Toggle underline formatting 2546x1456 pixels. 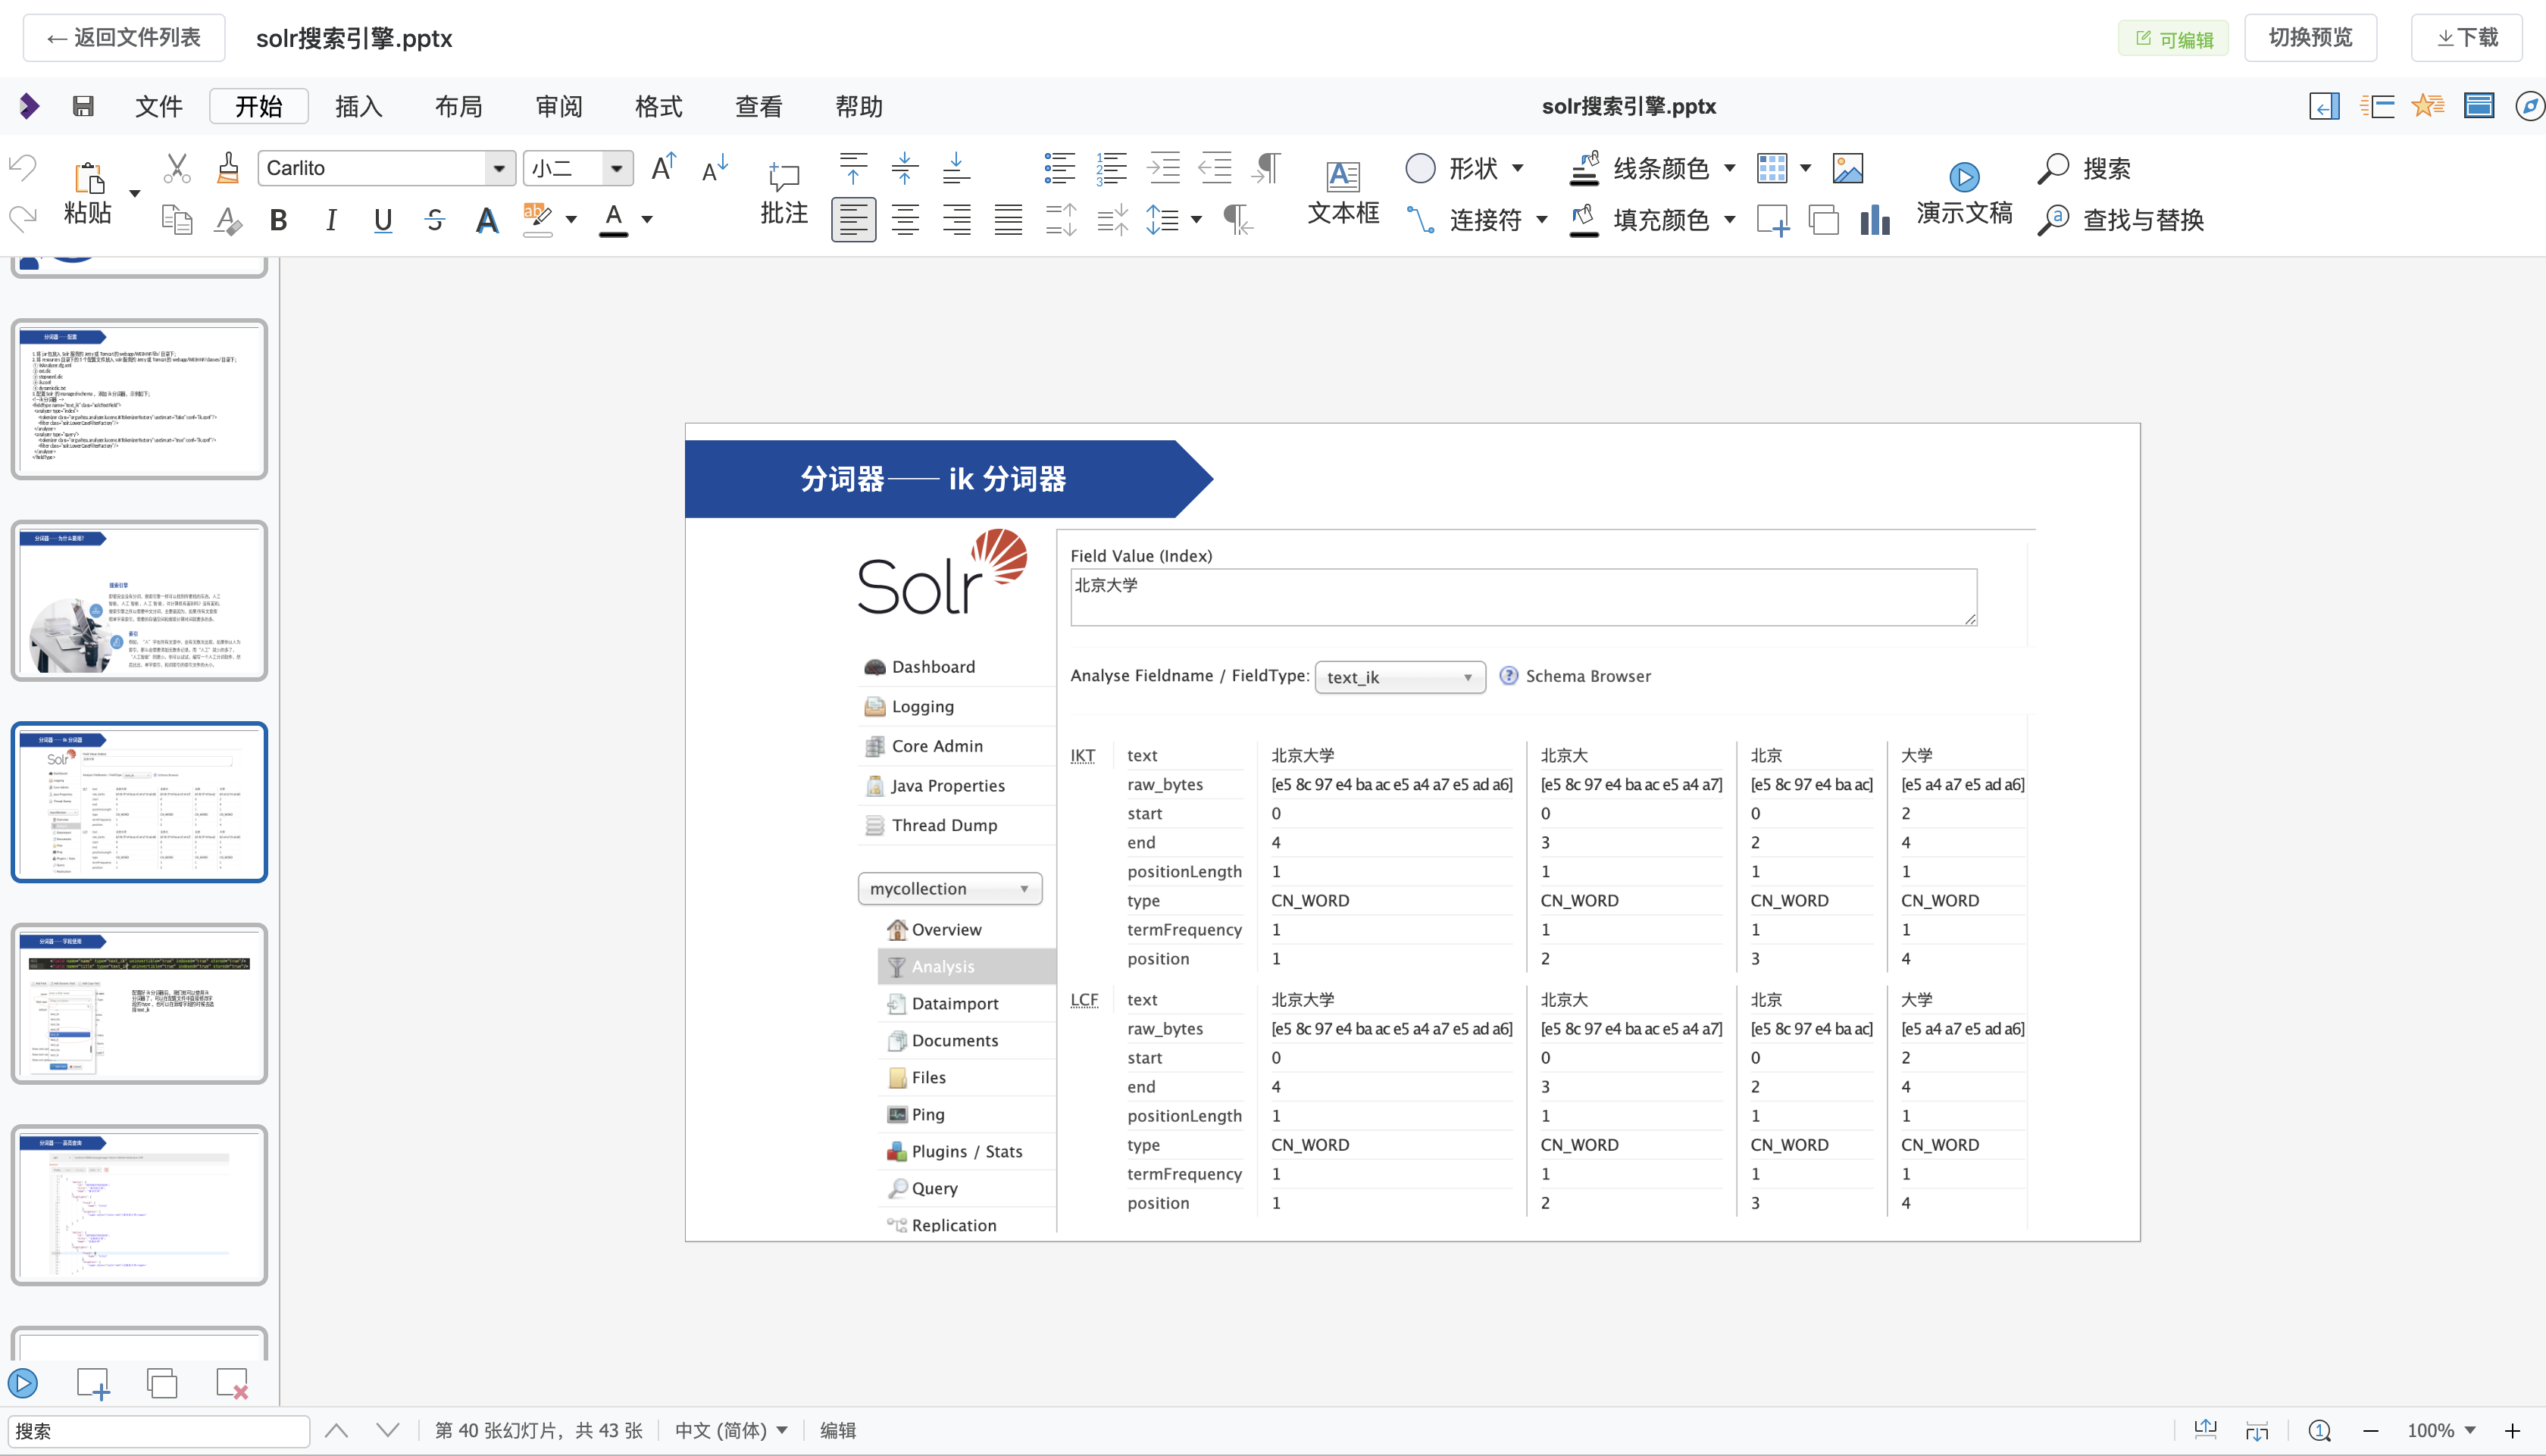[x=383, y=220]
